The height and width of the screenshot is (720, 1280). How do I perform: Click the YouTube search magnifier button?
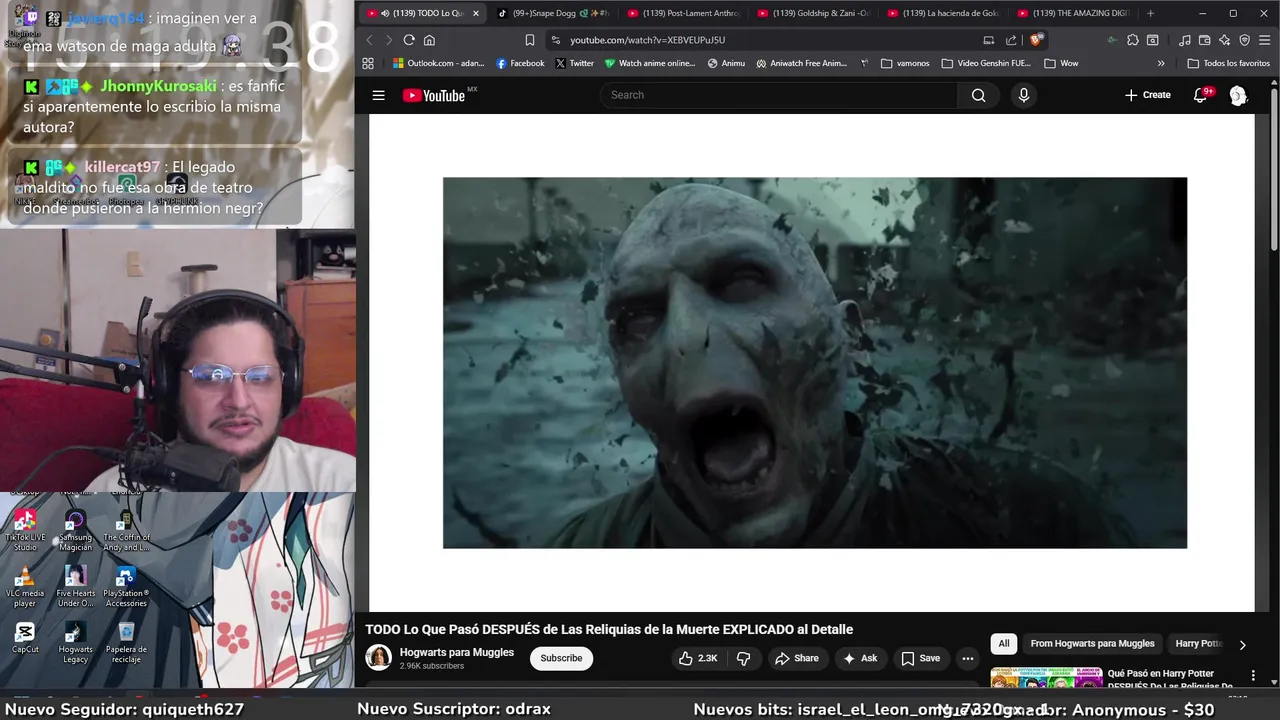[978, 95]
